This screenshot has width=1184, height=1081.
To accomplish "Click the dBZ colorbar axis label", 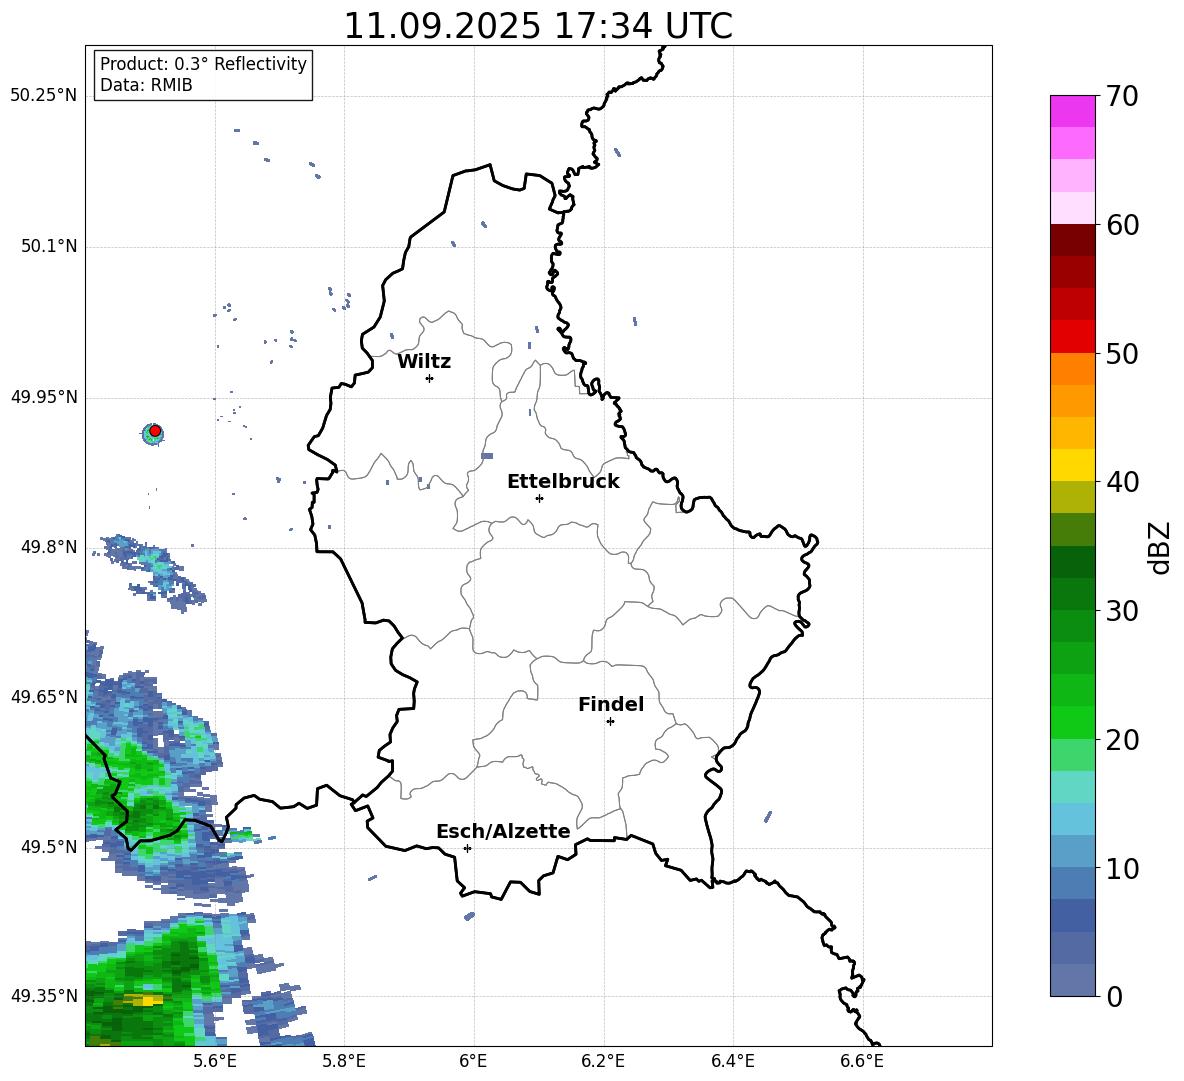I will (x=1161, y=547).
